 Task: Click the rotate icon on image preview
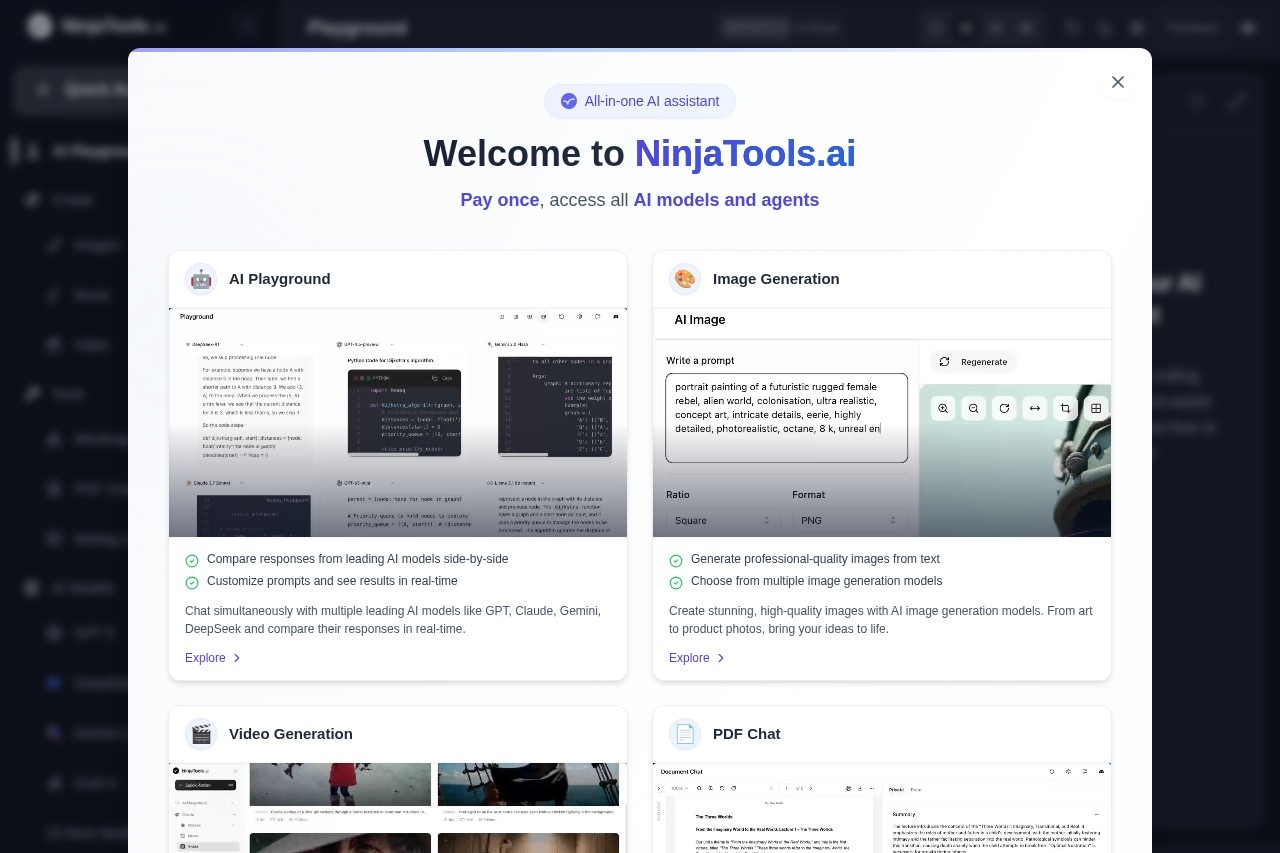pos(1004,408)
